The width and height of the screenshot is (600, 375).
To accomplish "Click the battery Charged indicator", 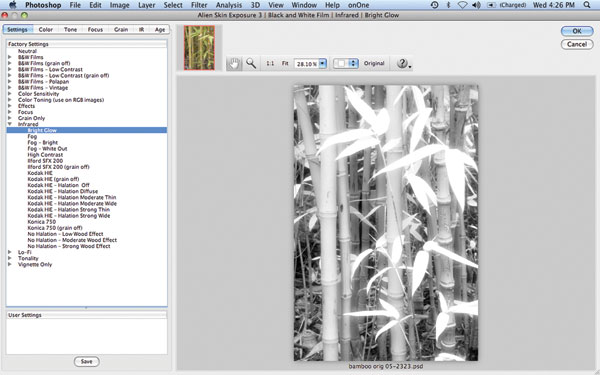I will 507,5.
